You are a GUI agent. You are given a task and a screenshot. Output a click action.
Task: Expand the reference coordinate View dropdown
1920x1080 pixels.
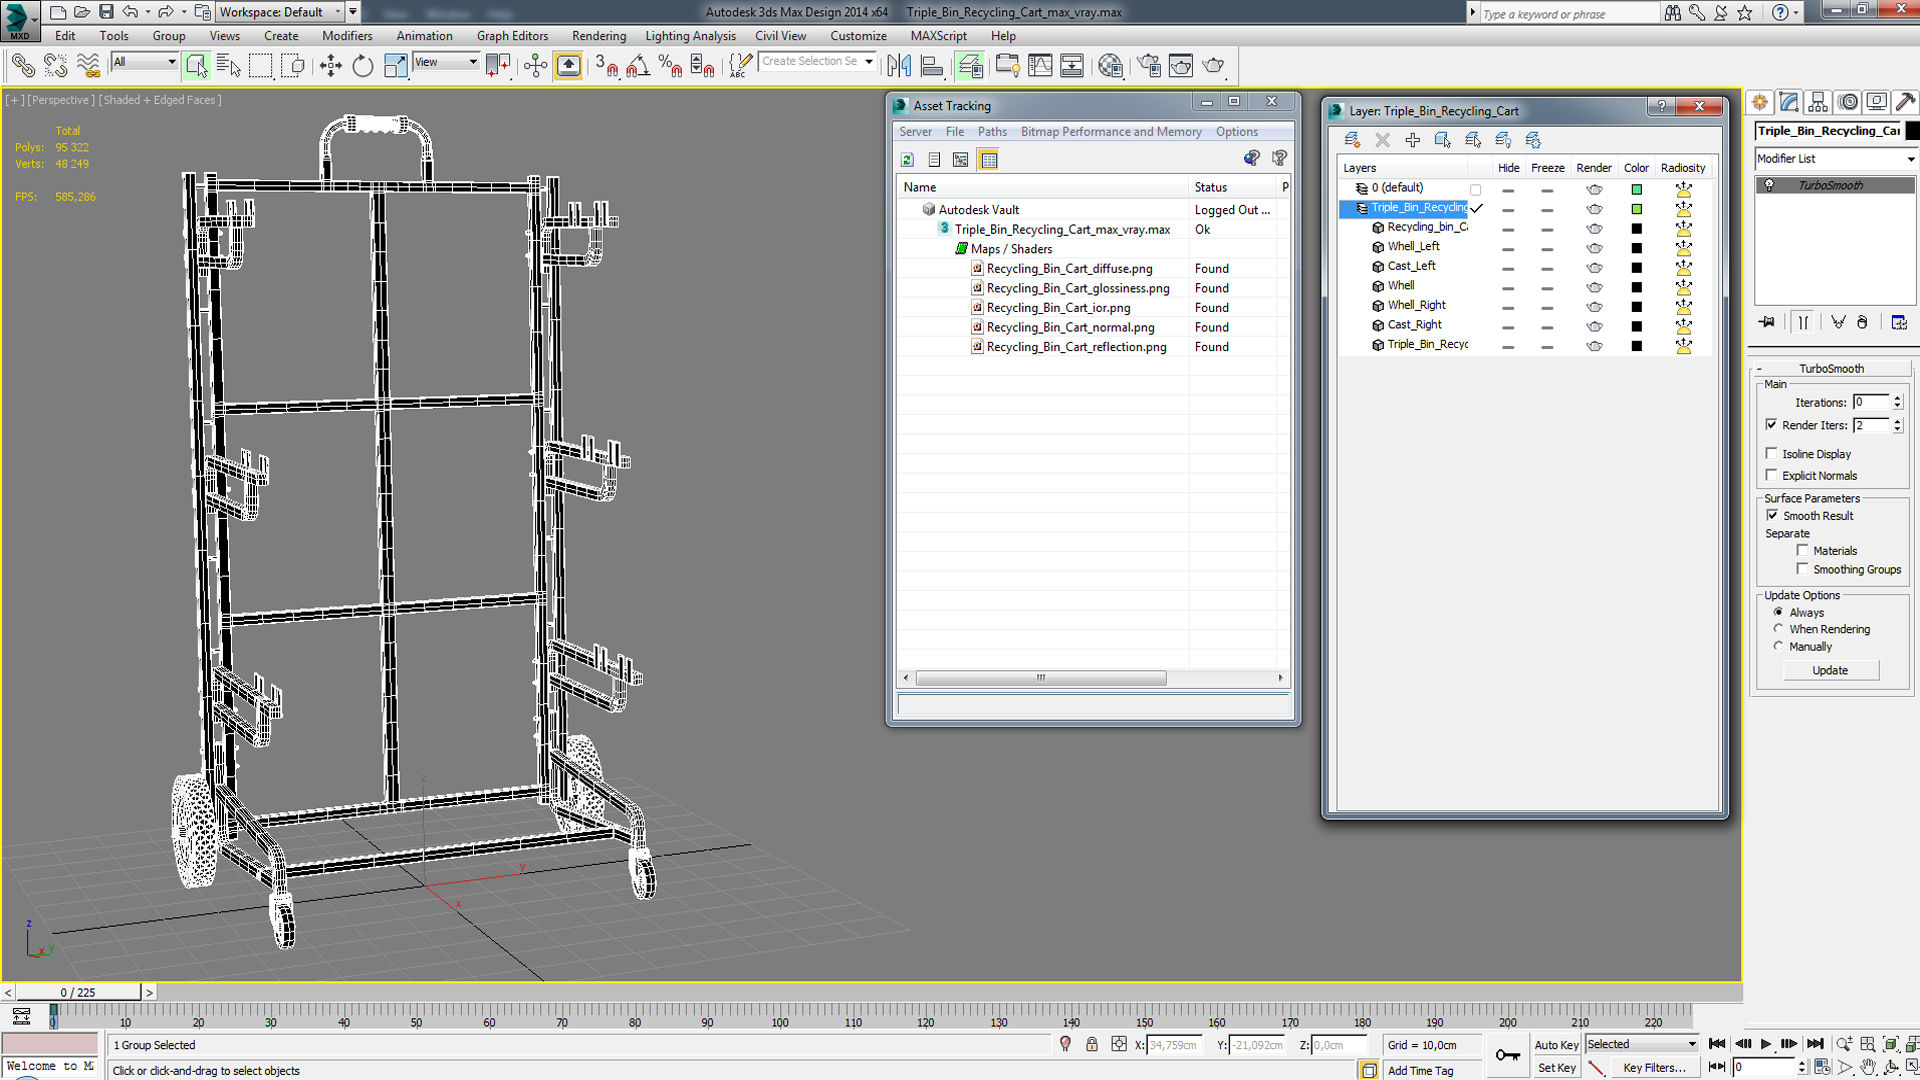pyautogui.click(x=446, y=62)
